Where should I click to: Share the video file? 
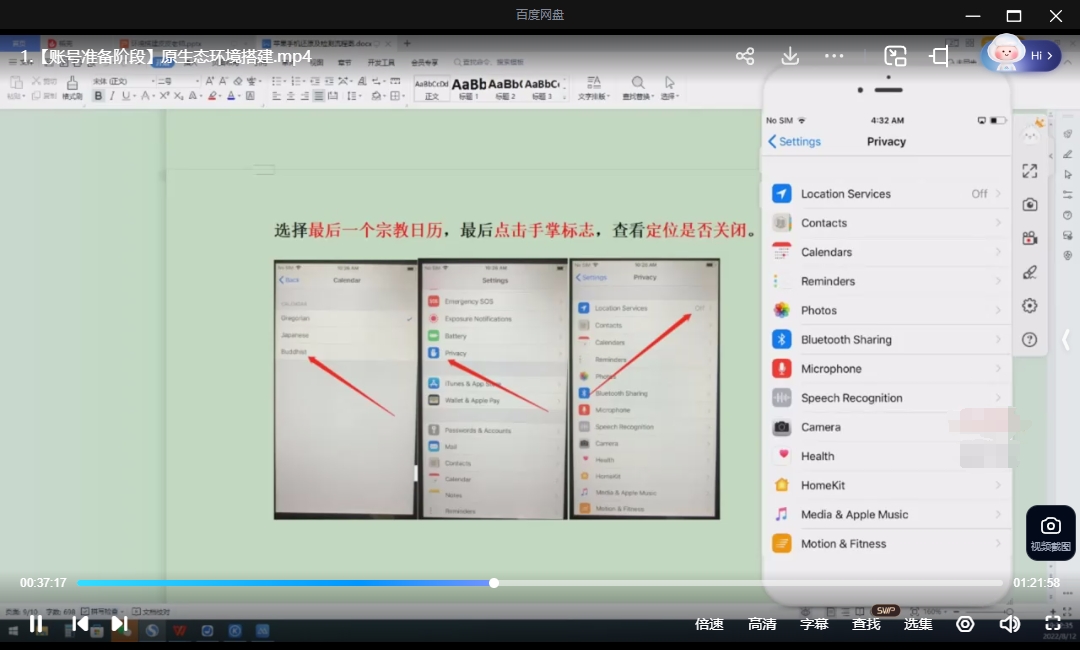[745, 56]
